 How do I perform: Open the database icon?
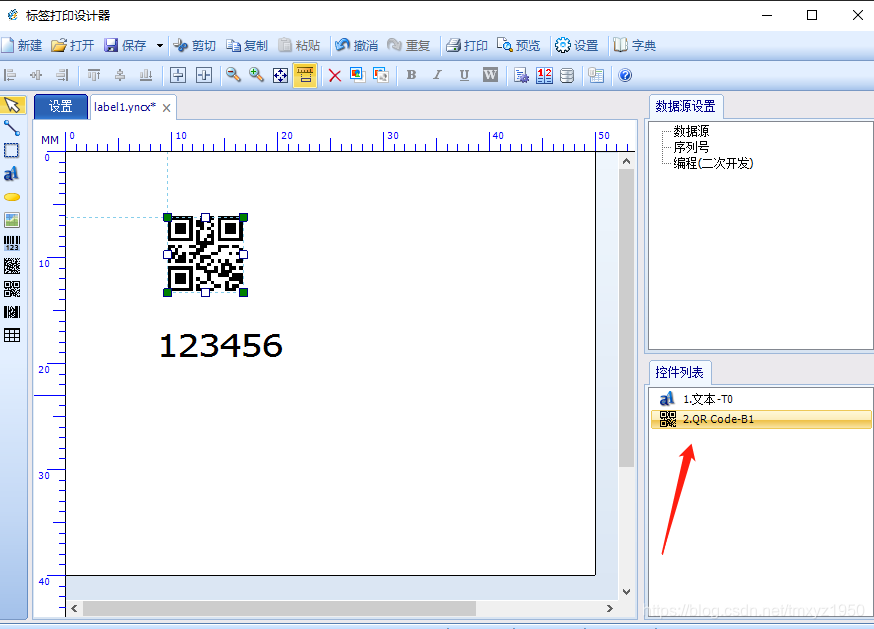pos(567,75)
